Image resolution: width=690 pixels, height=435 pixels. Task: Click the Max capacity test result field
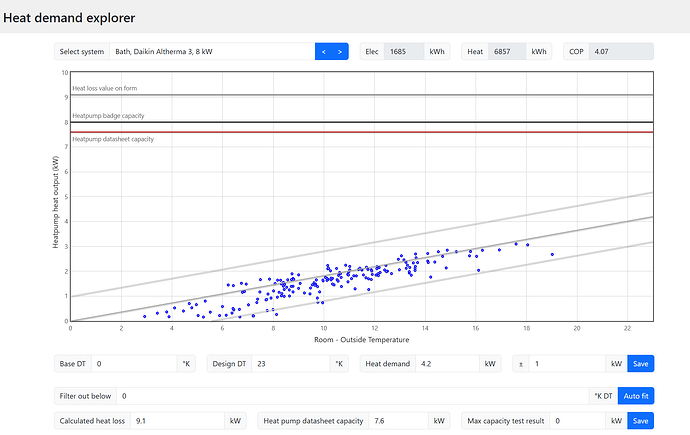tap(577, 422)
